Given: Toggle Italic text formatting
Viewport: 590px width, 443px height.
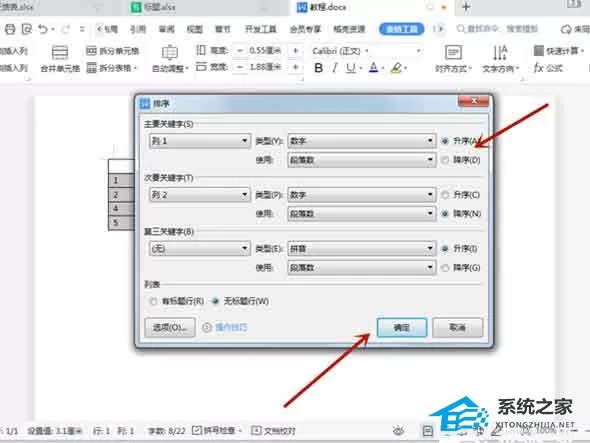Looking at the screenshot, I should tap(334, 68).
